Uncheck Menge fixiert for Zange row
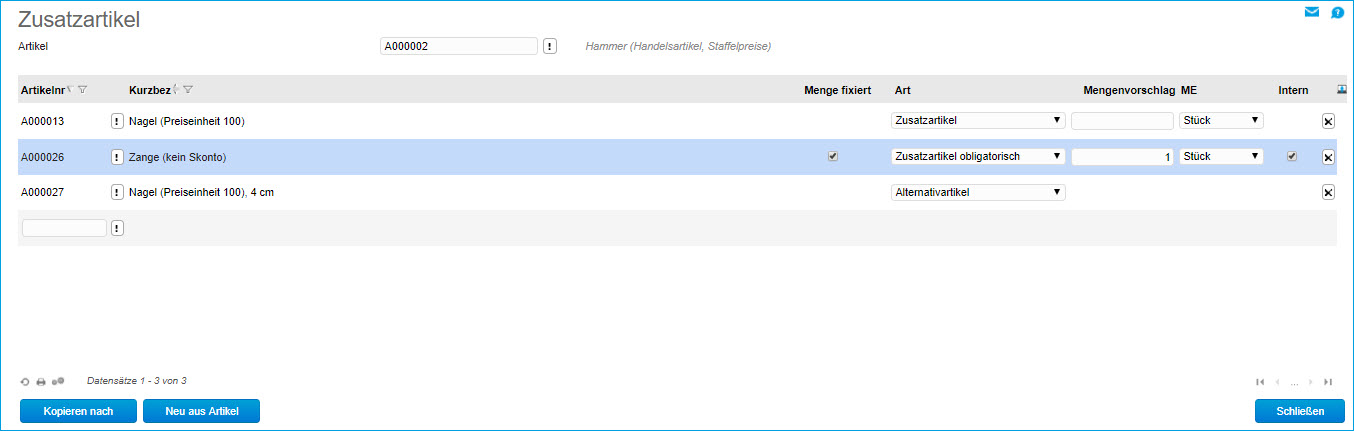1354x431 pixels. (833, 156)
